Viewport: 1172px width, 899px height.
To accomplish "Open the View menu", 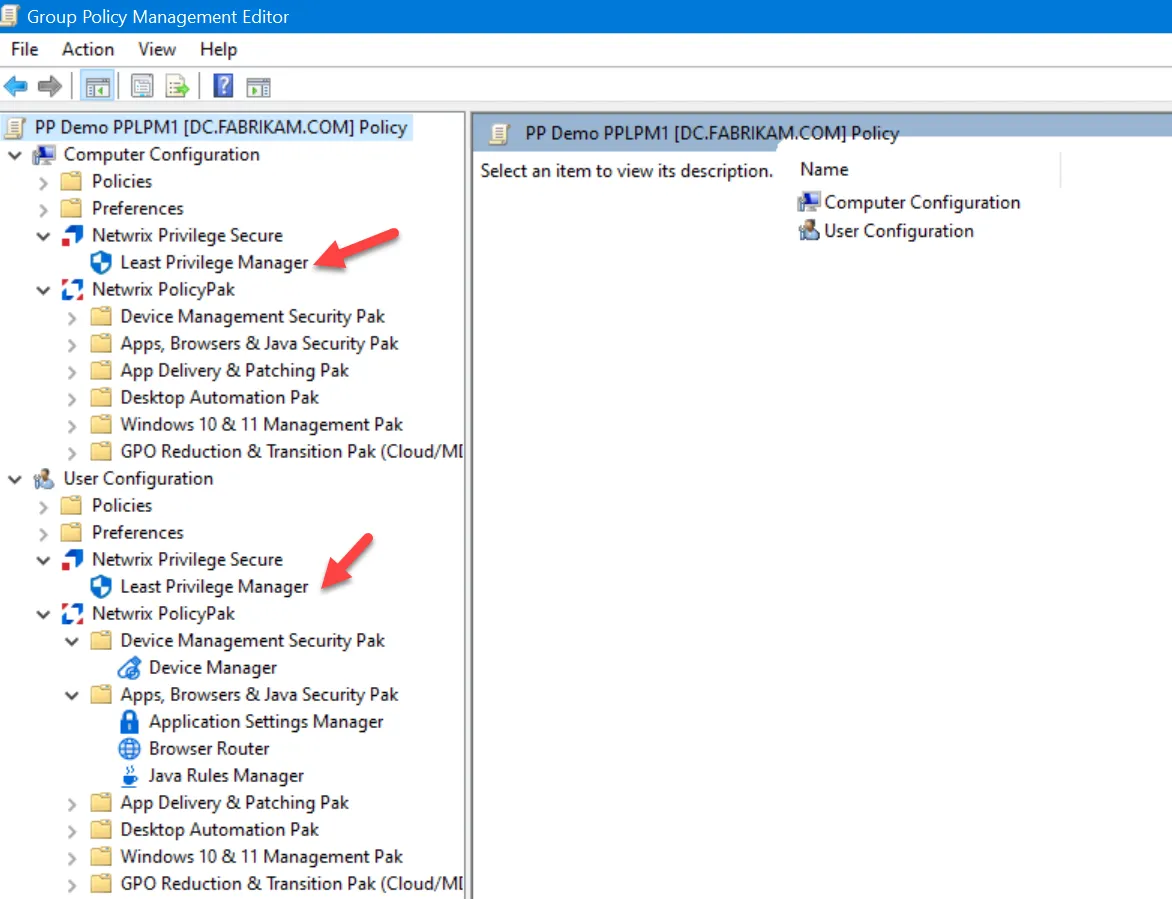I will (156, 49).
